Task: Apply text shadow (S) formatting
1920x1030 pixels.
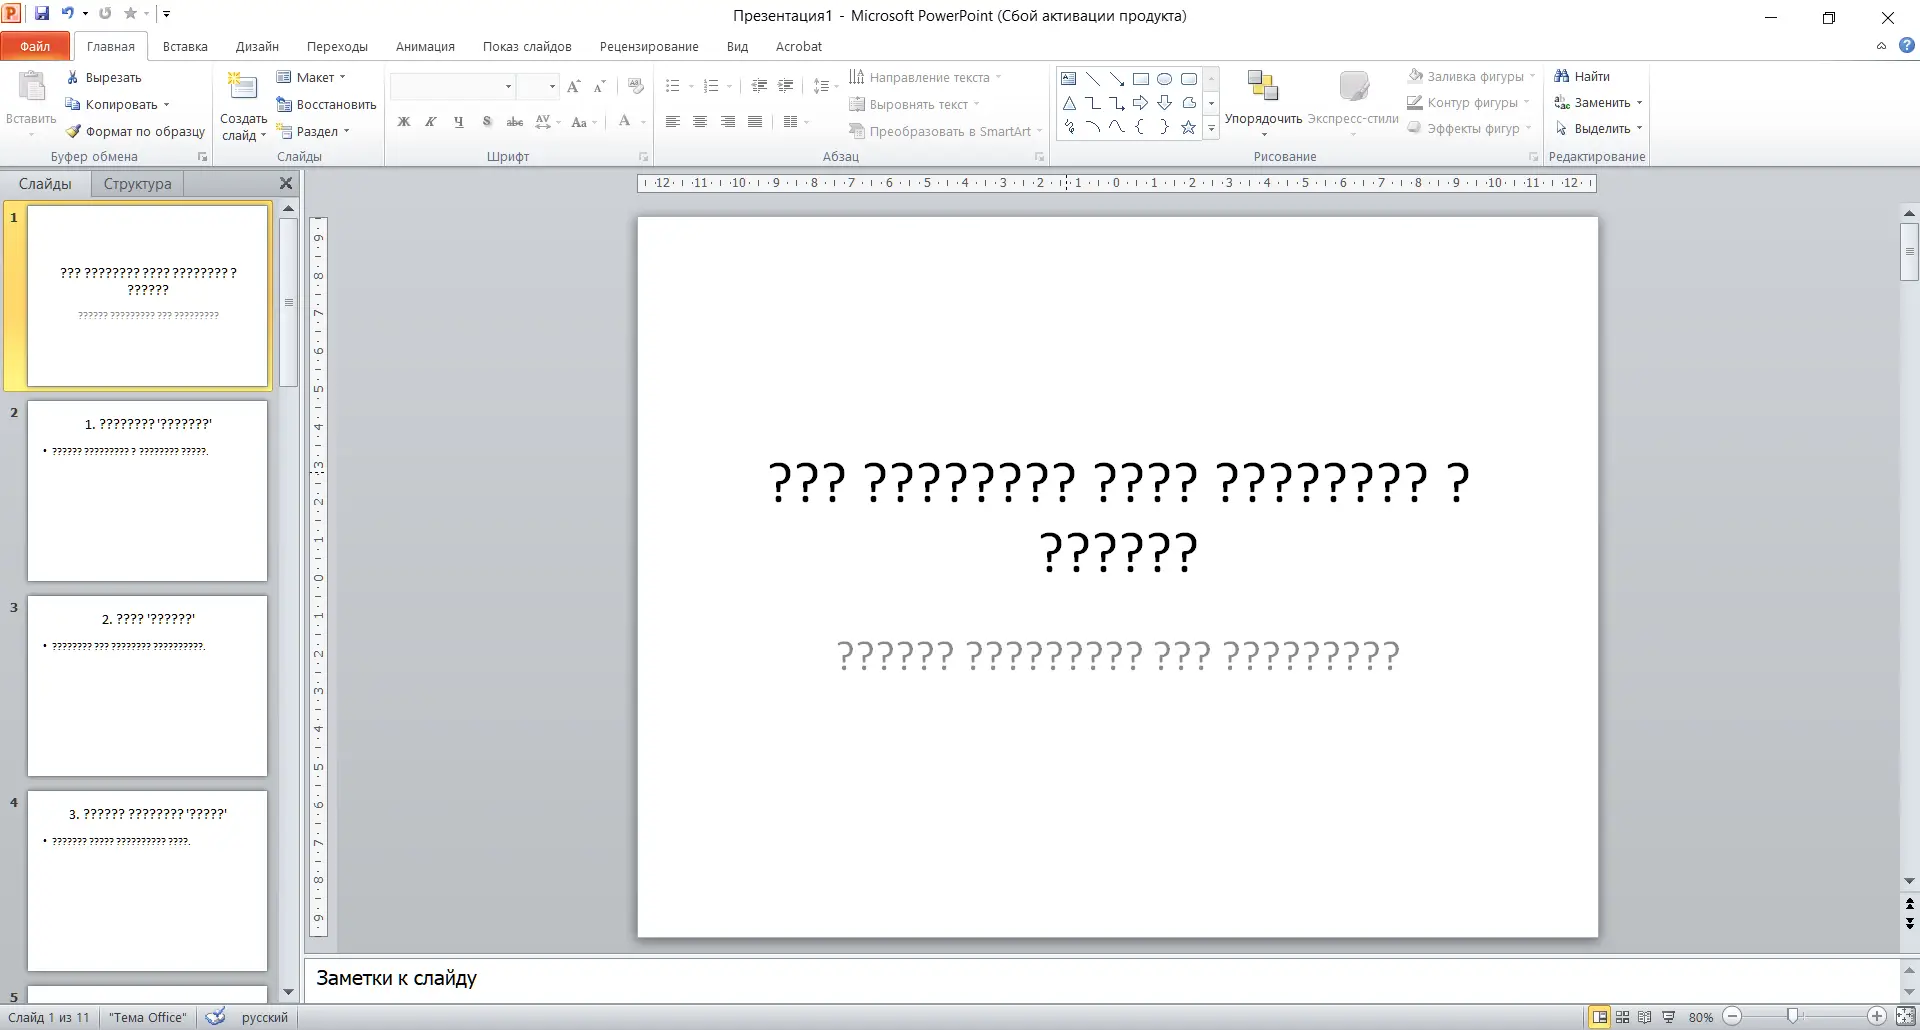Action: point(487,122)
